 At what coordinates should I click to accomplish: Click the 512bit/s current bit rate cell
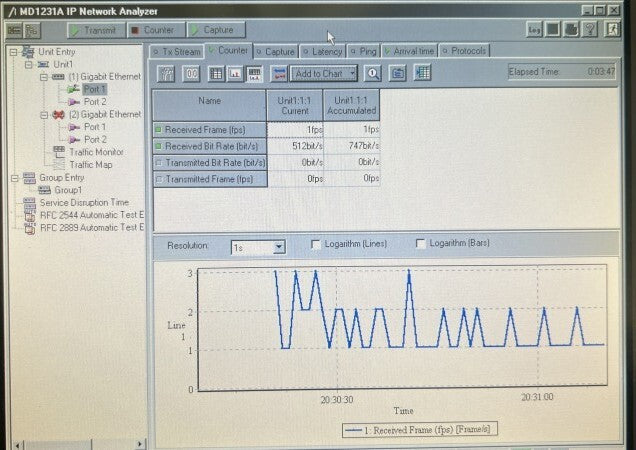[295, 146]
